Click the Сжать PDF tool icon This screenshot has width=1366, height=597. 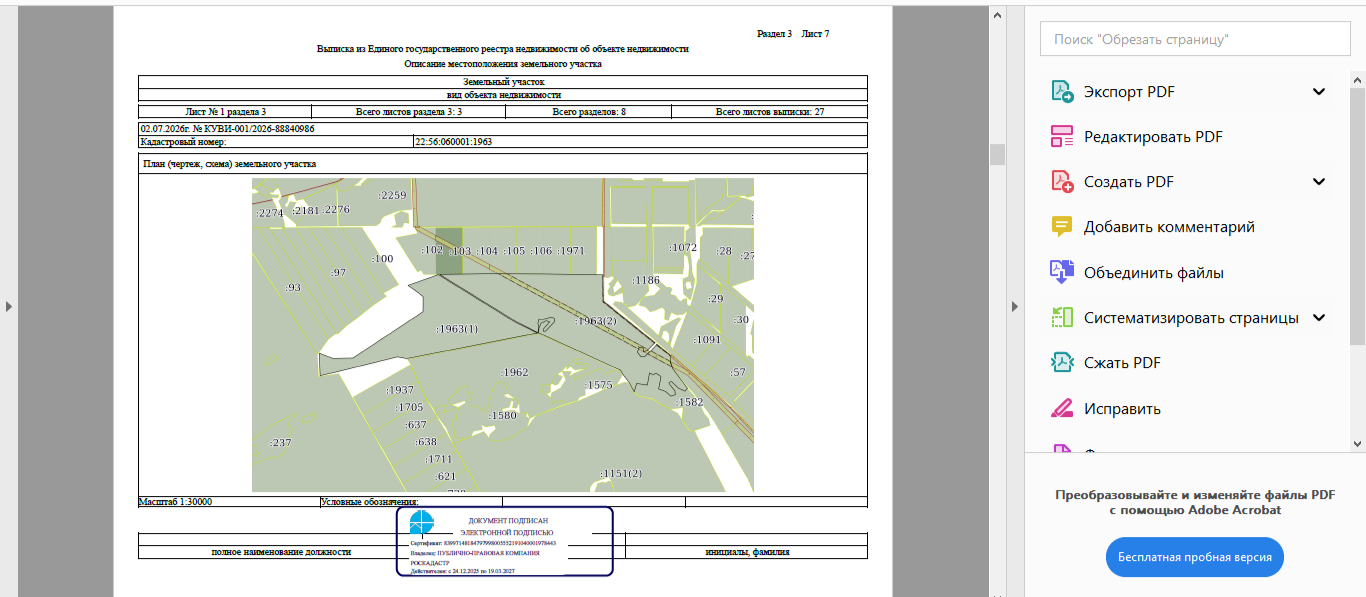tap(1061, 363)
